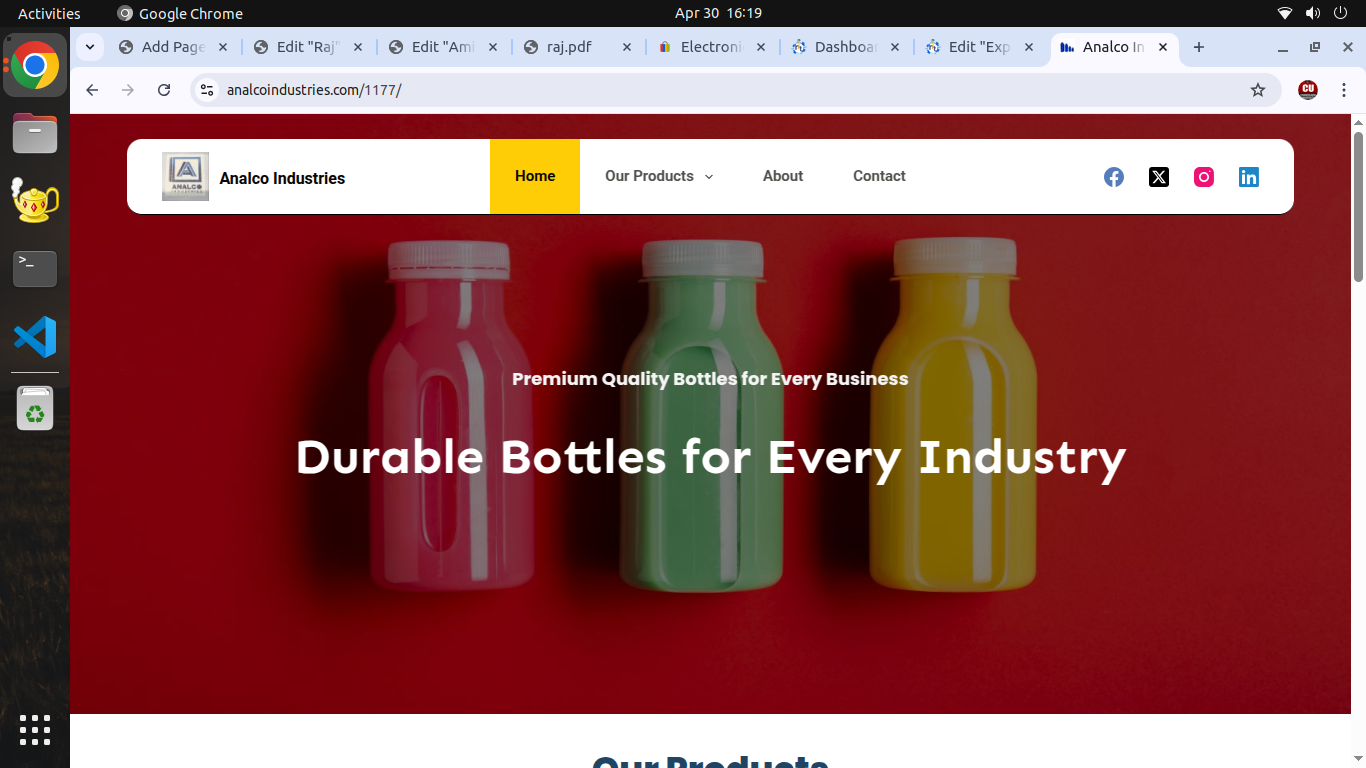This screenshot has height=768, width=1366.
Task: Open the LinkedIn social icon
Action: click(1249, 177)
